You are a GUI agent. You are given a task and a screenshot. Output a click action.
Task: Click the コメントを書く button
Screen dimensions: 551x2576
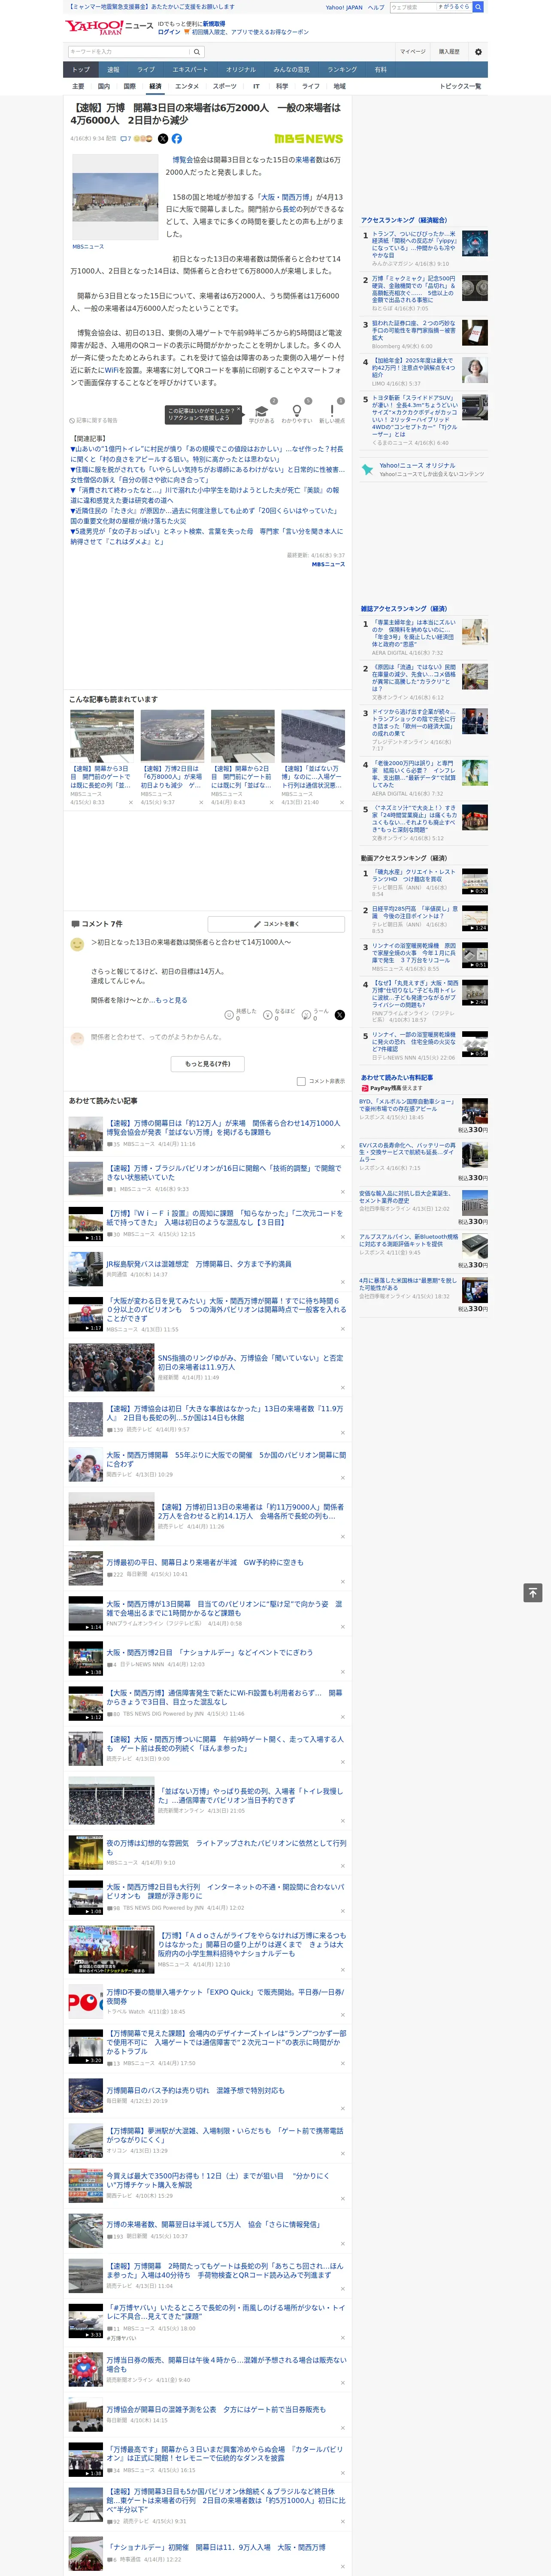pyautogui.click(x=276, y=924)
